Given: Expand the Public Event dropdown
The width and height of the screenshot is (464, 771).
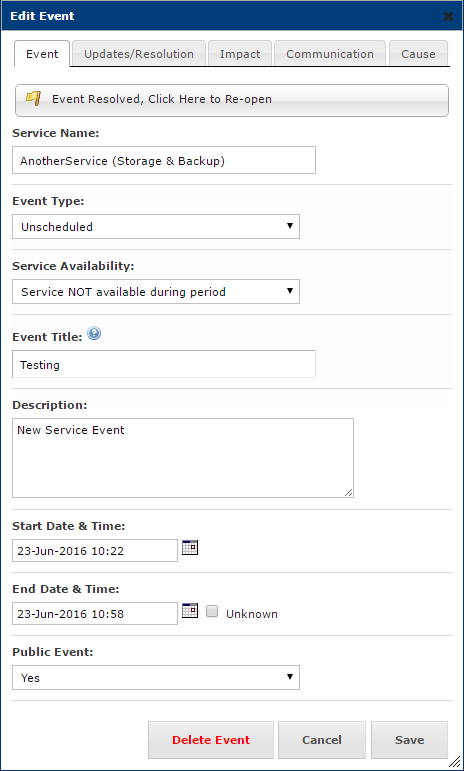Looking at the screenshot, I should point(156,678).
